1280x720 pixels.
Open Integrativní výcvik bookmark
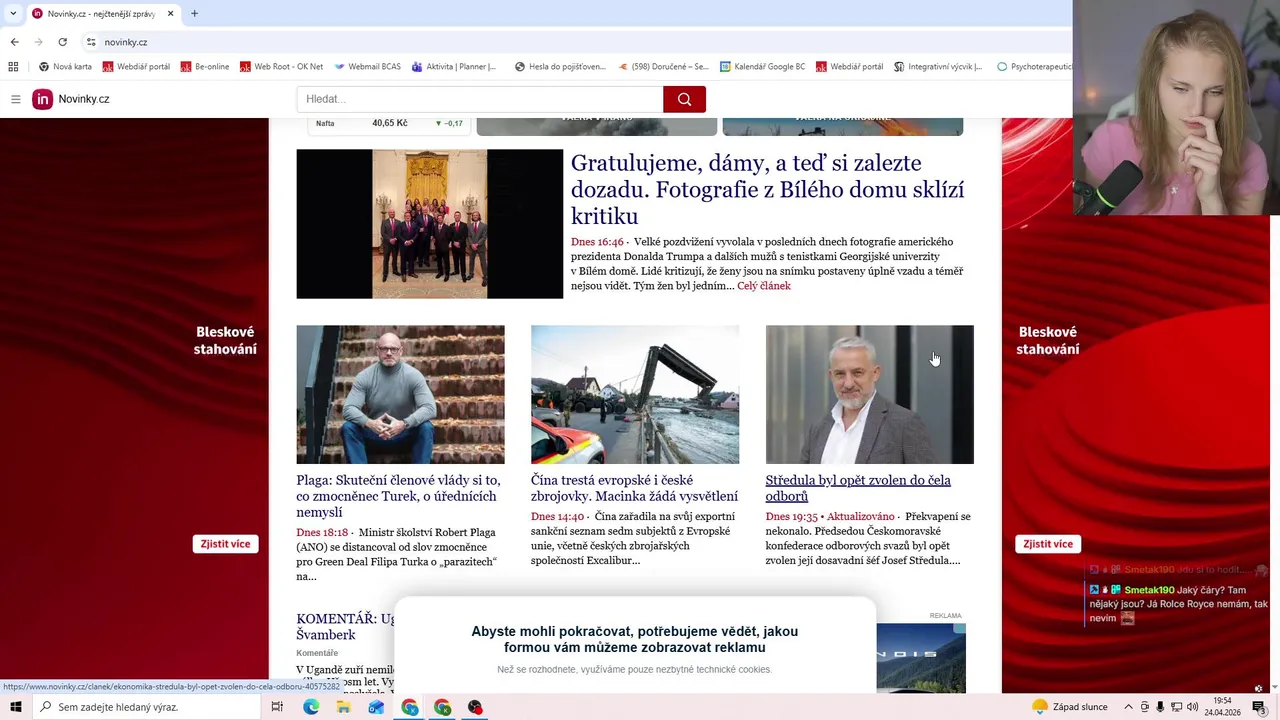[938, 67]
